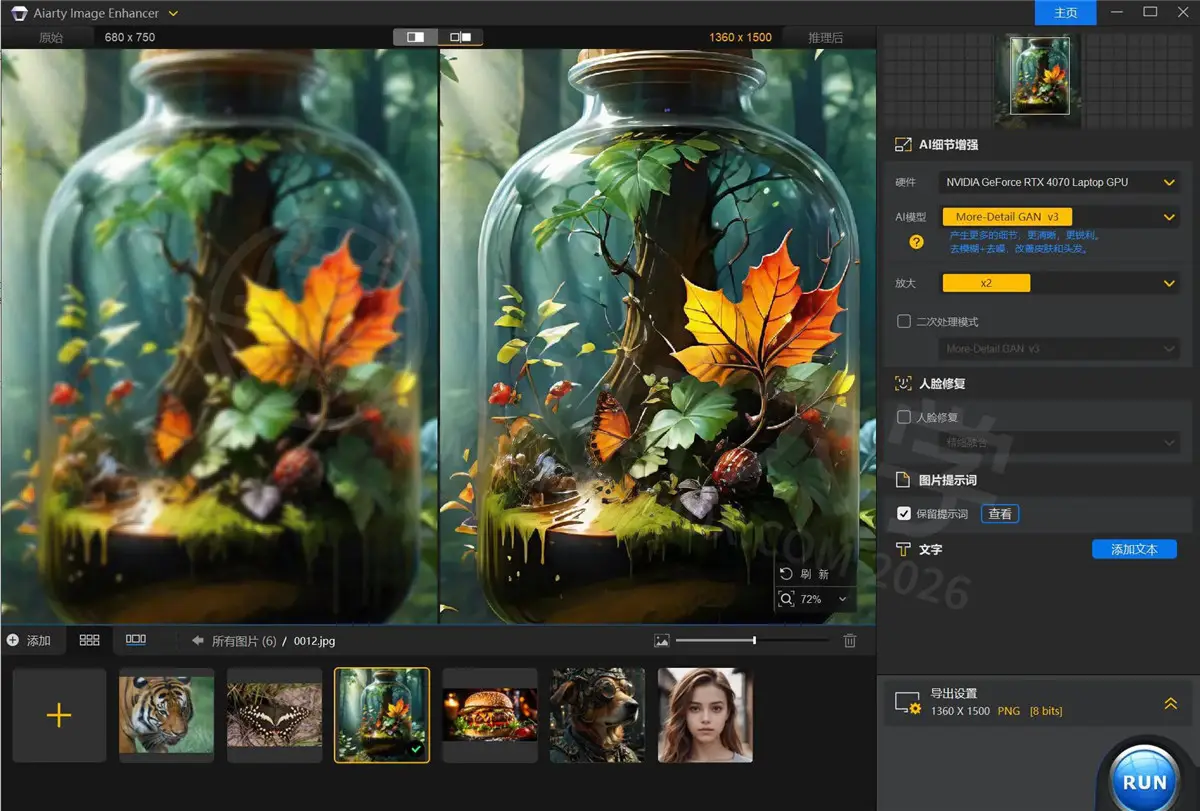1200x811 pixels.
Task: Click the 所有图片 (6) breadcrumb
Action: 244,641
